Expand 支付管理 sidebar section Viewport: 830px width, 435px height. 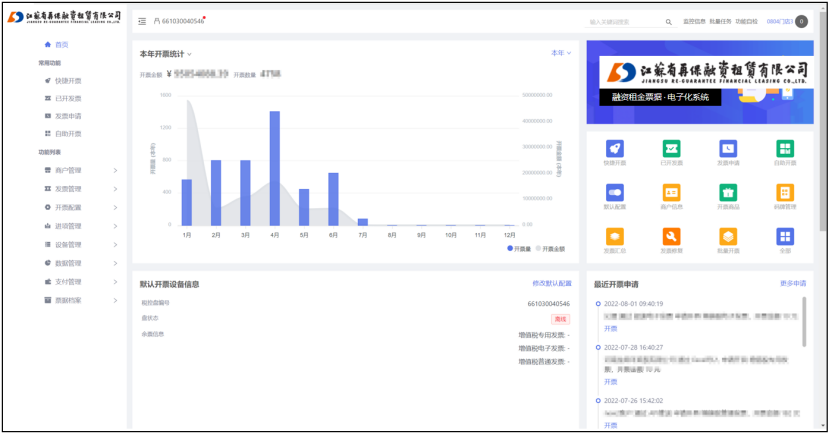coord(80,282)
